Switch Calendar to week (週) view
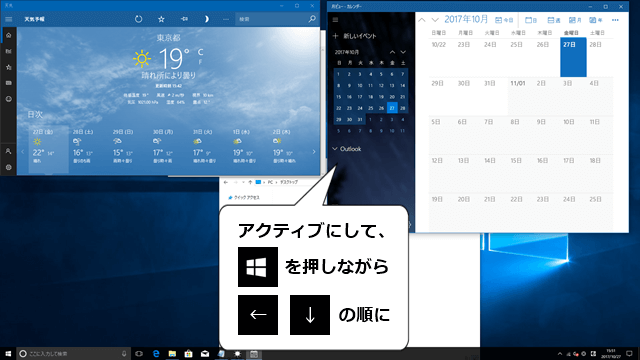 pyautogui.click(x=554, y=20)
